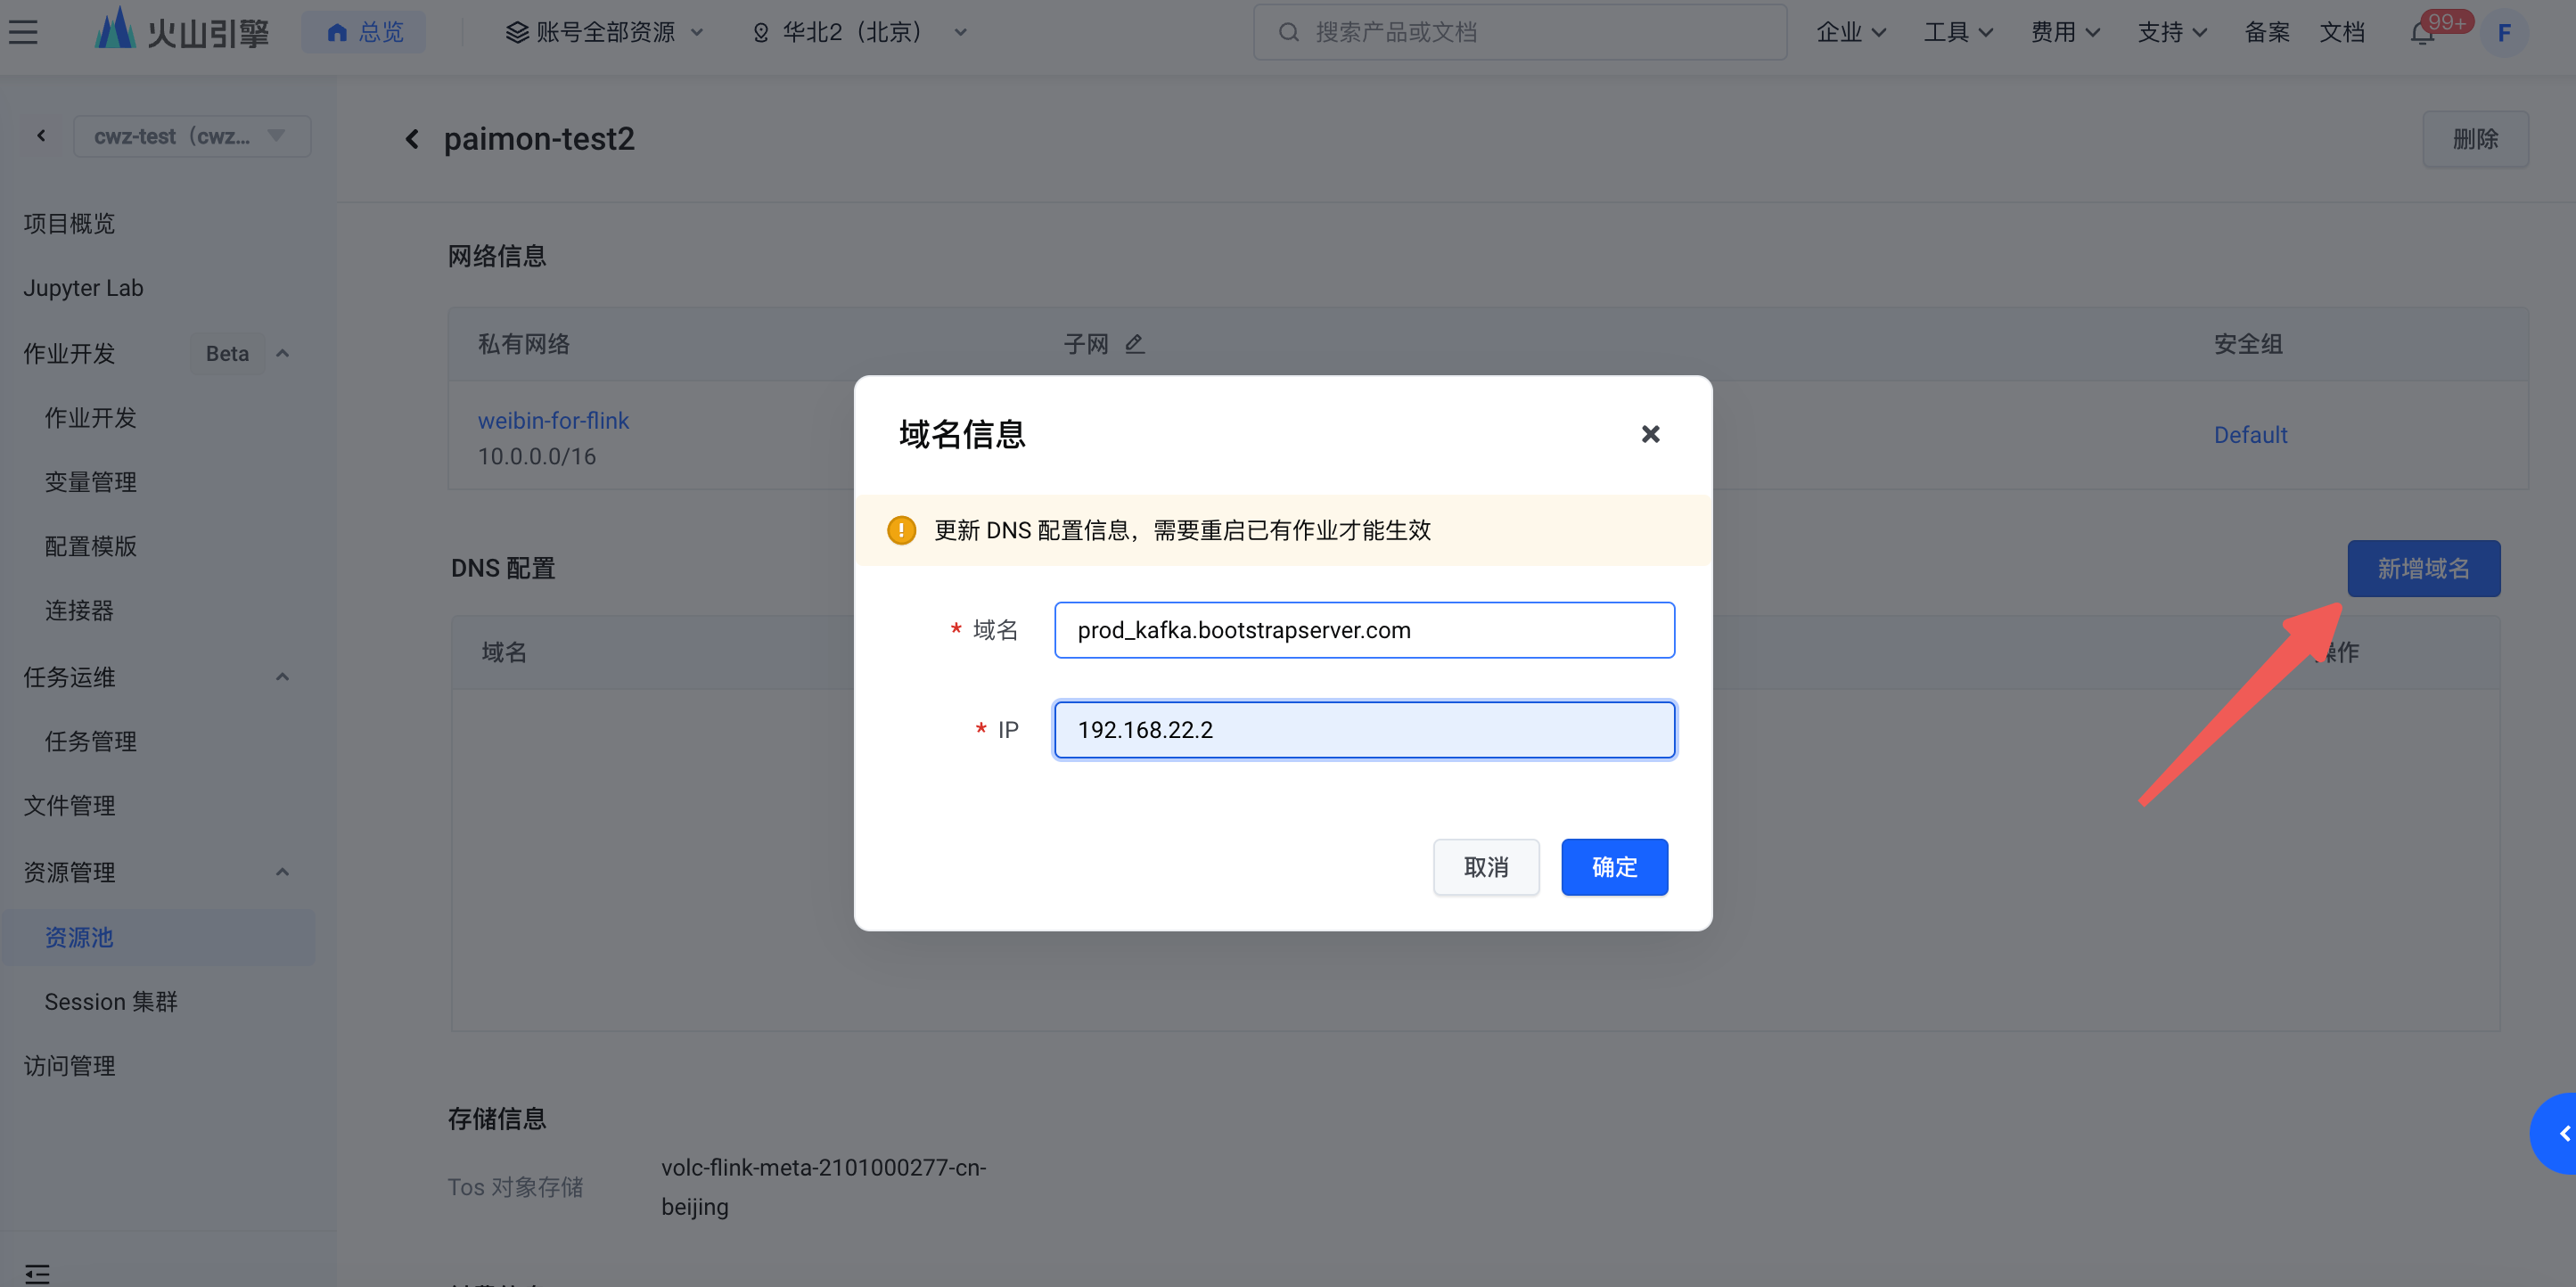
Task: Open cwz-test project dropdown
Action: [x=192, y=136]
